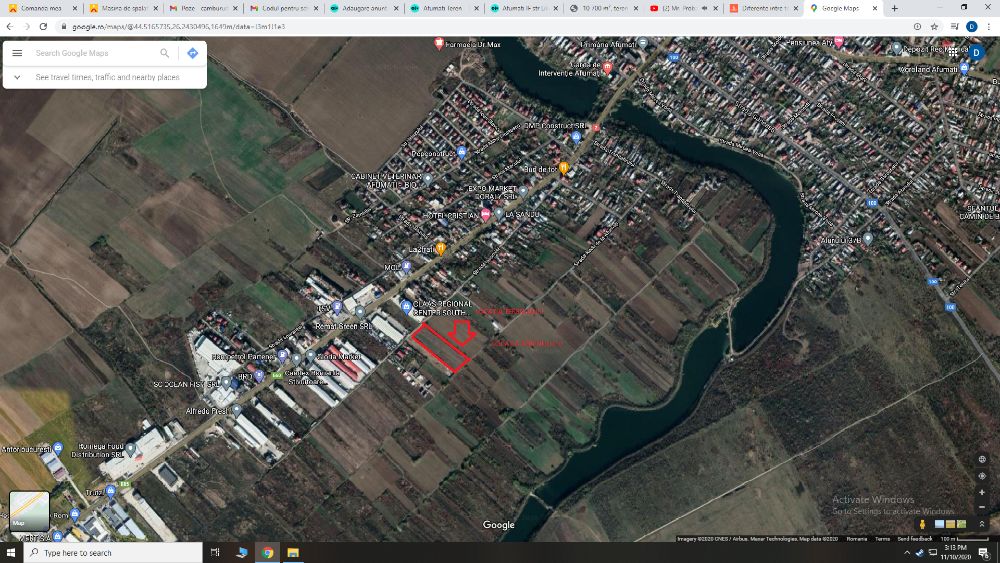Open the Chrome three-dot menu
Image resolution: width=1000 pixels, height=563 pixels.
[x=989, y=27]
